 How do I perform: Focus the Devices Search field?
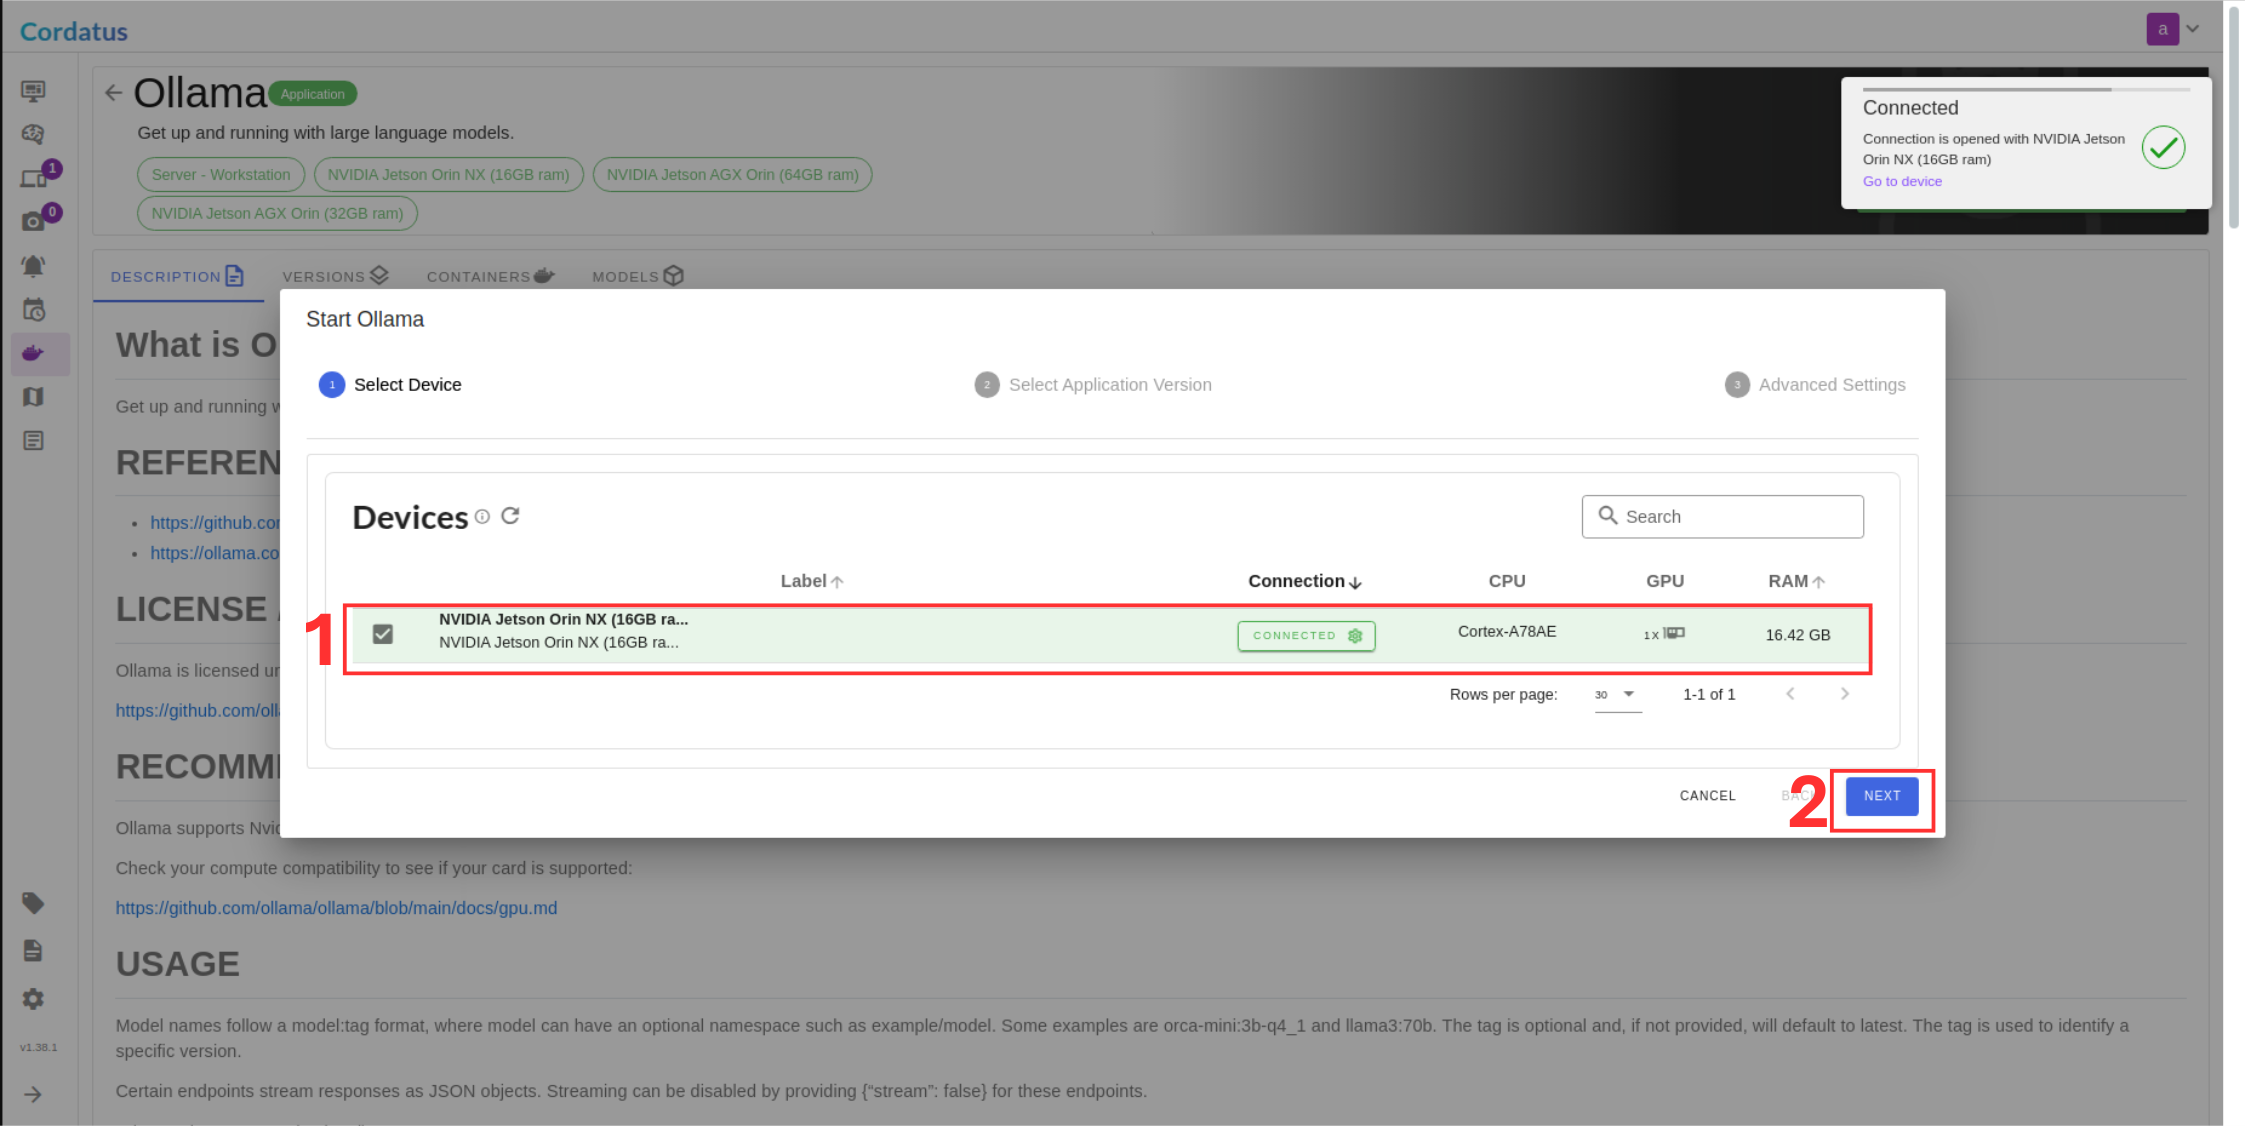1722,516
